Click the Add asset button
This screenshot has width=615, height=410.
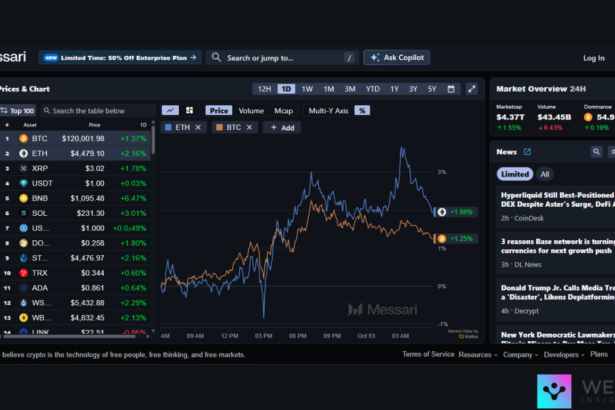coord(281,128)
